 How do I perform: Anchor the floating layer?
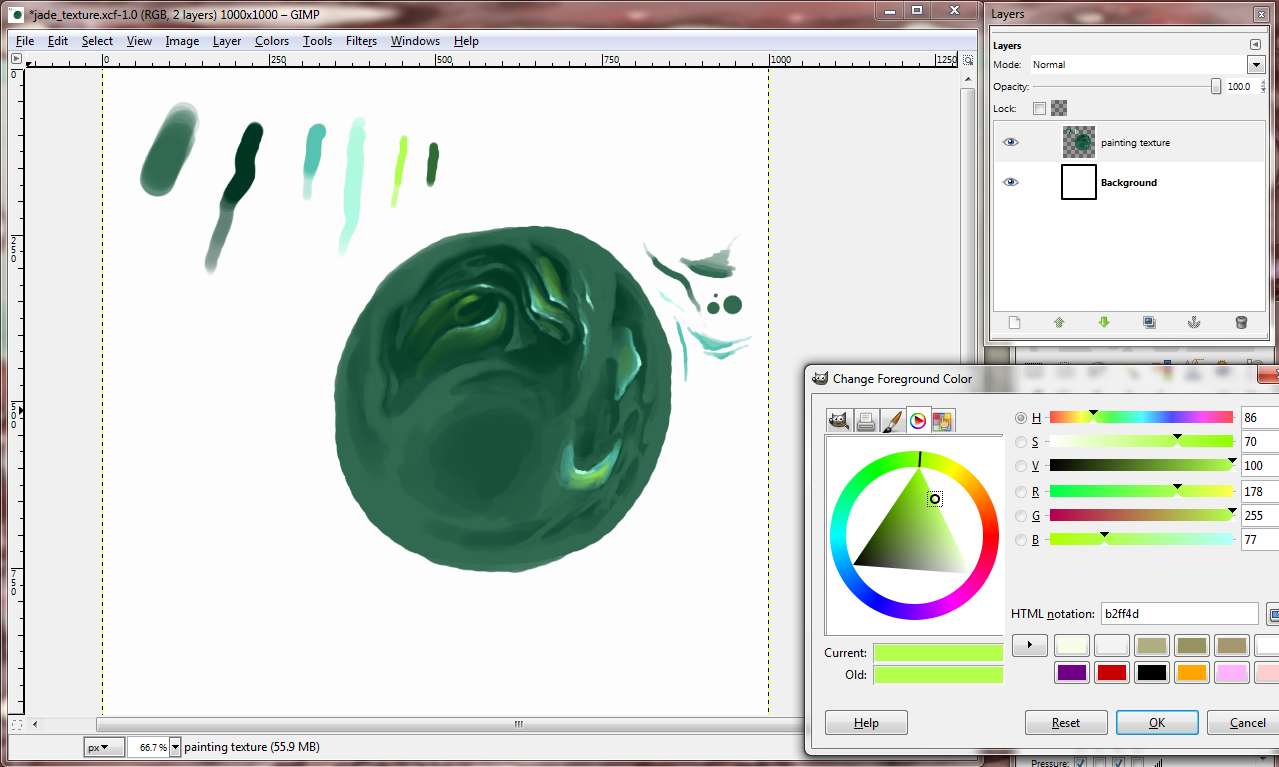tap(1193, 322)
